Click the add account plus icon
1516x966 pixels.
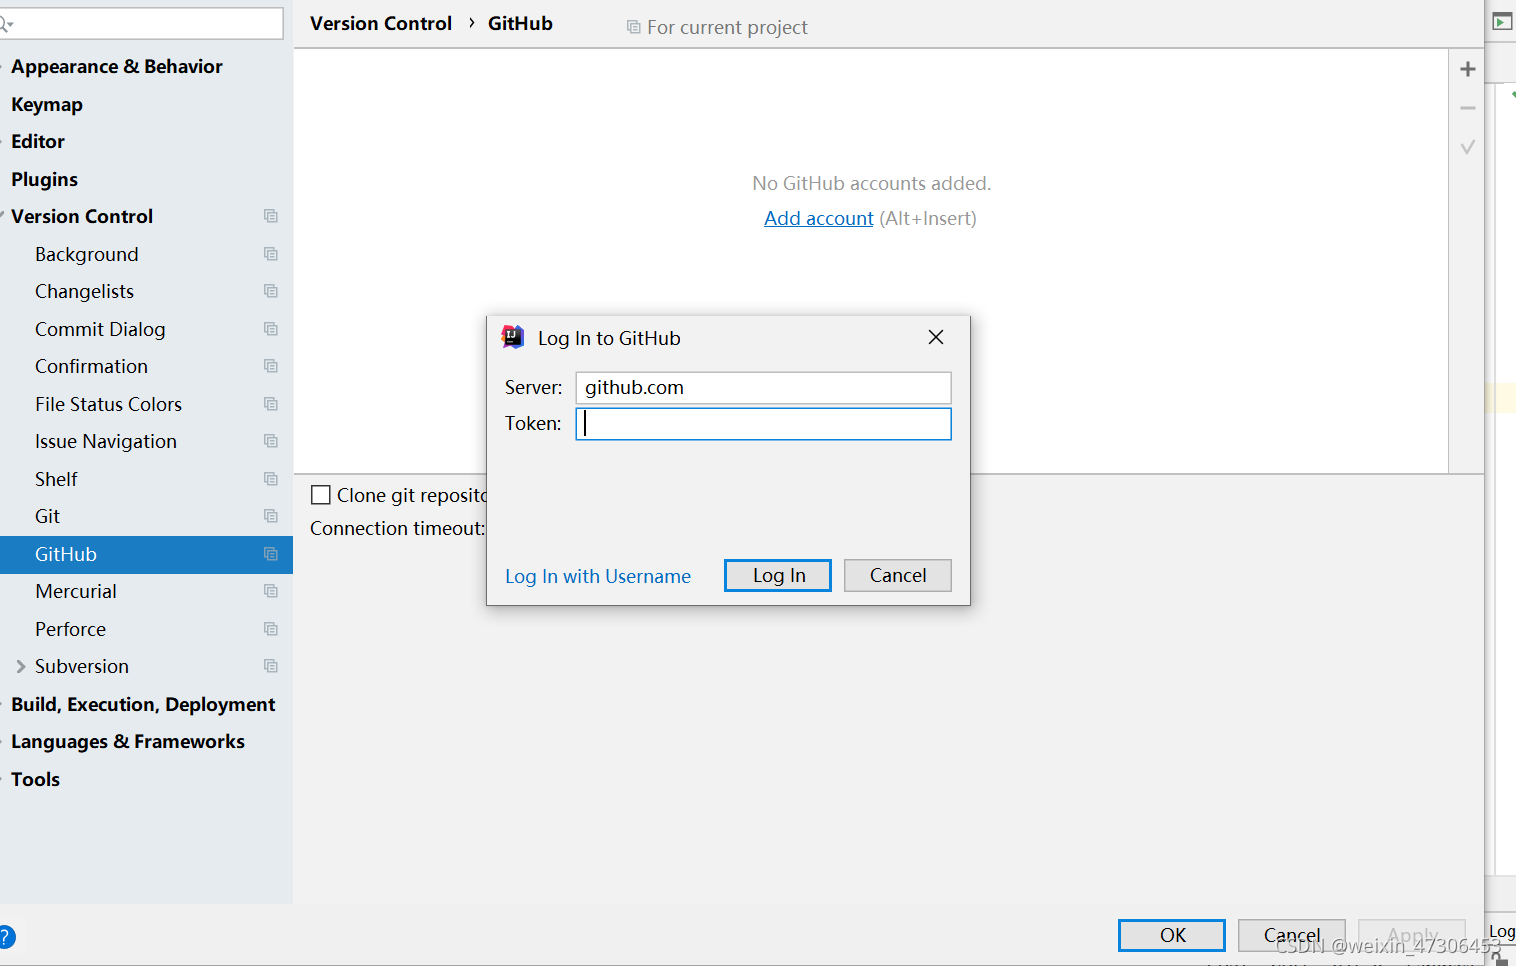coord(1467,69)
